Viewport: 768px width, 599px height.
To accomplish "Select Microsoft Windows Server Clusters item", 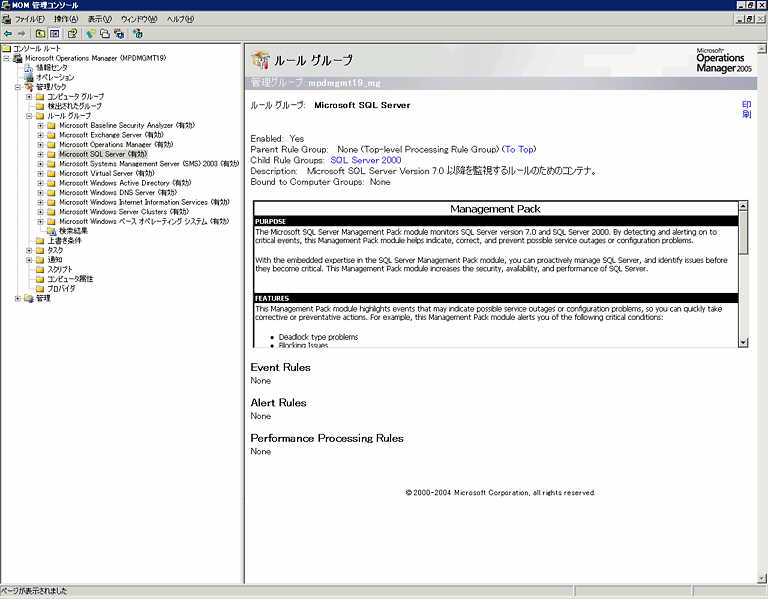I will (124, 212).
